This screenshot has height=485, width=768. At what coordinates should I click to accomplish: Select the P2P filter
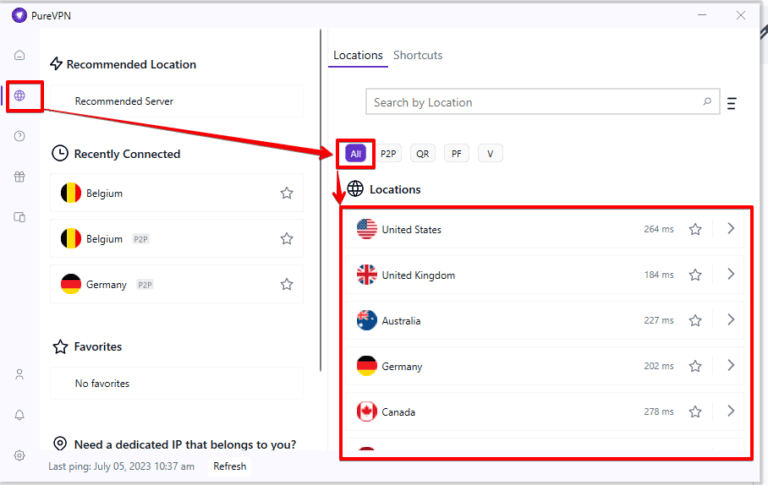point(388,154)
